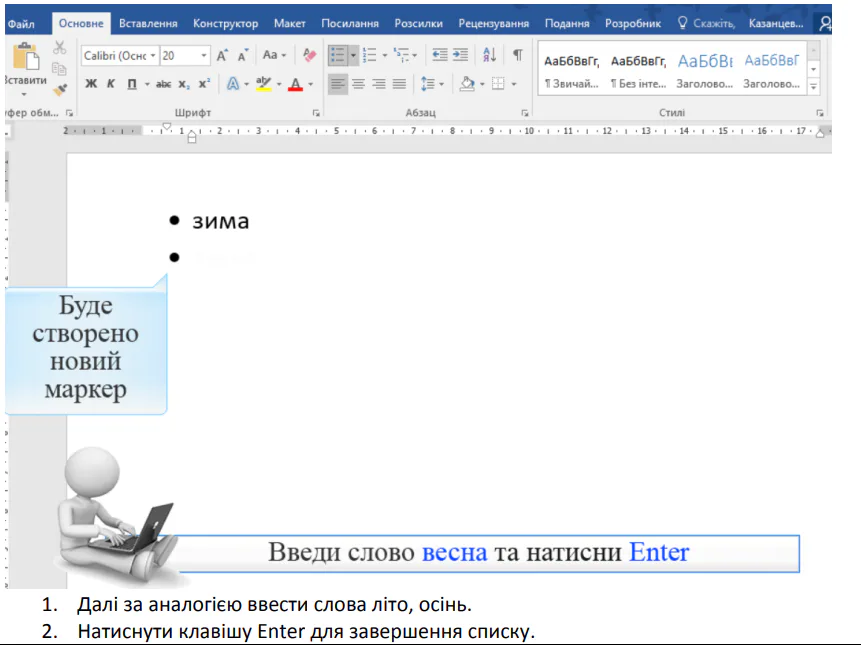Center-align the paragraph text

point(359,84)
